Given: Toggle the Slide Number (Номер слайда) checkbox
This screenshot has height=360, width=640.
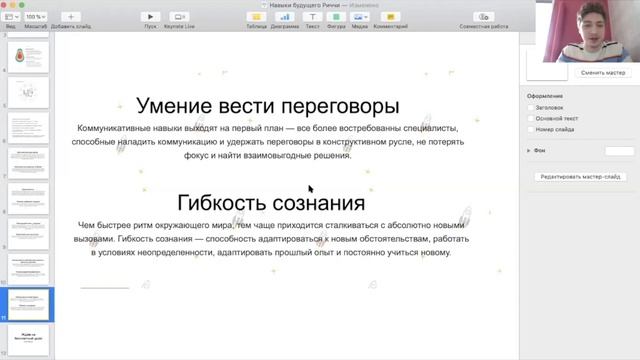Looking at the screenshot, I should (x=531, y=129).
